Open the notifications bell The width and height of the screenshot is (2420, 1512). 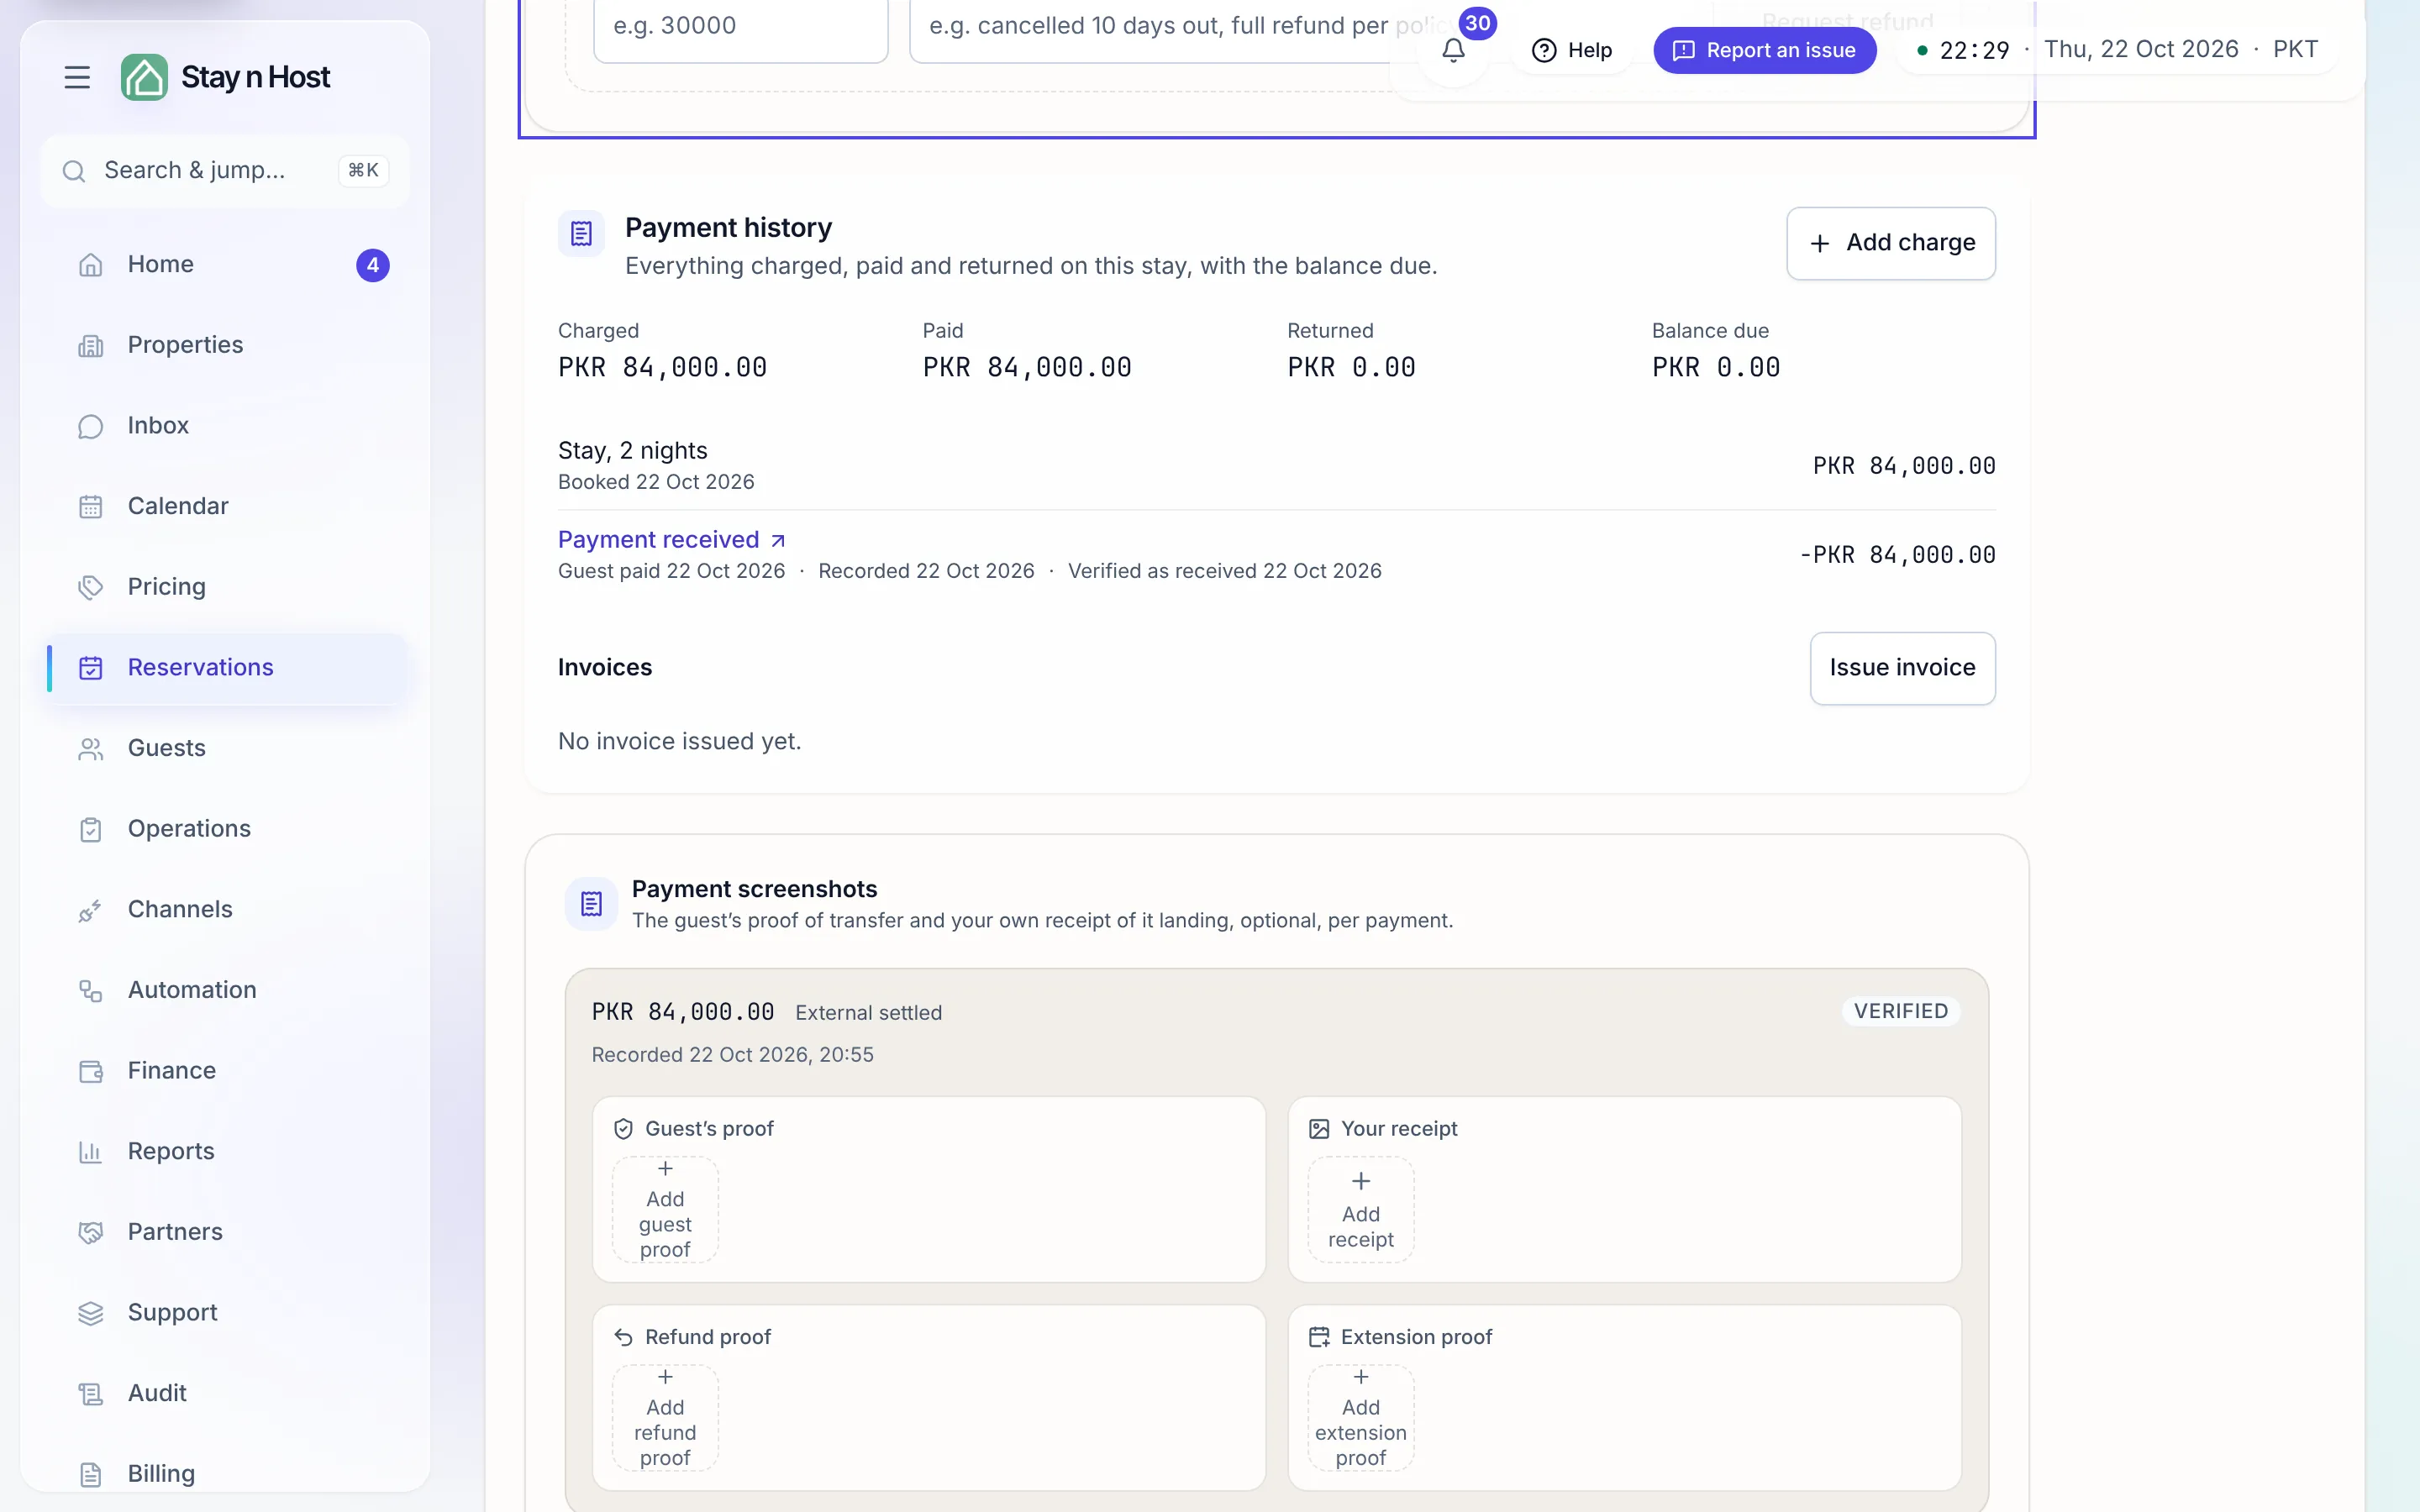click(1453, 50)
